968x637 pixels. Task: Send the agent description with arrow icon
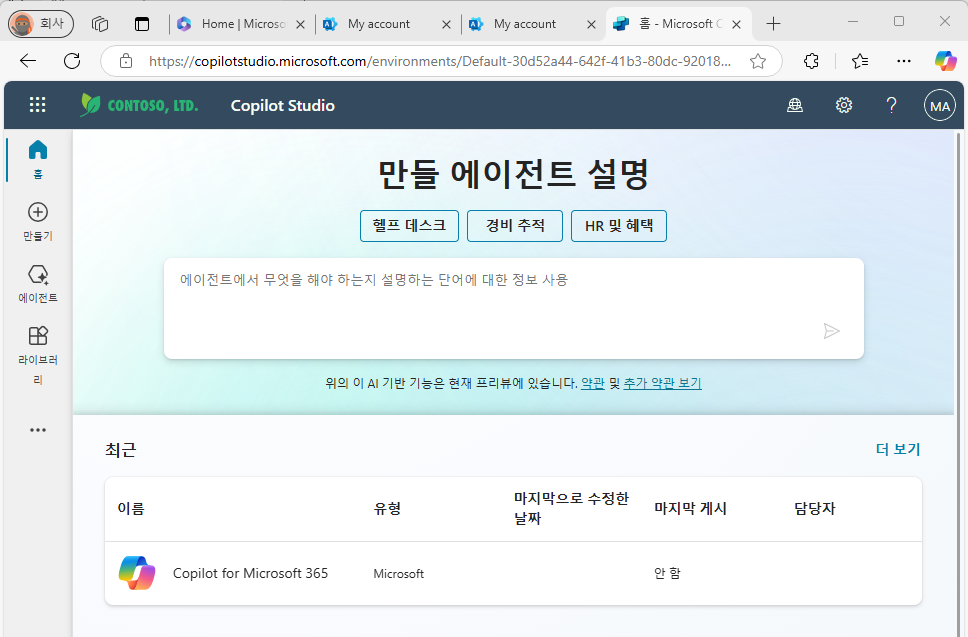[x=832, y=331]
